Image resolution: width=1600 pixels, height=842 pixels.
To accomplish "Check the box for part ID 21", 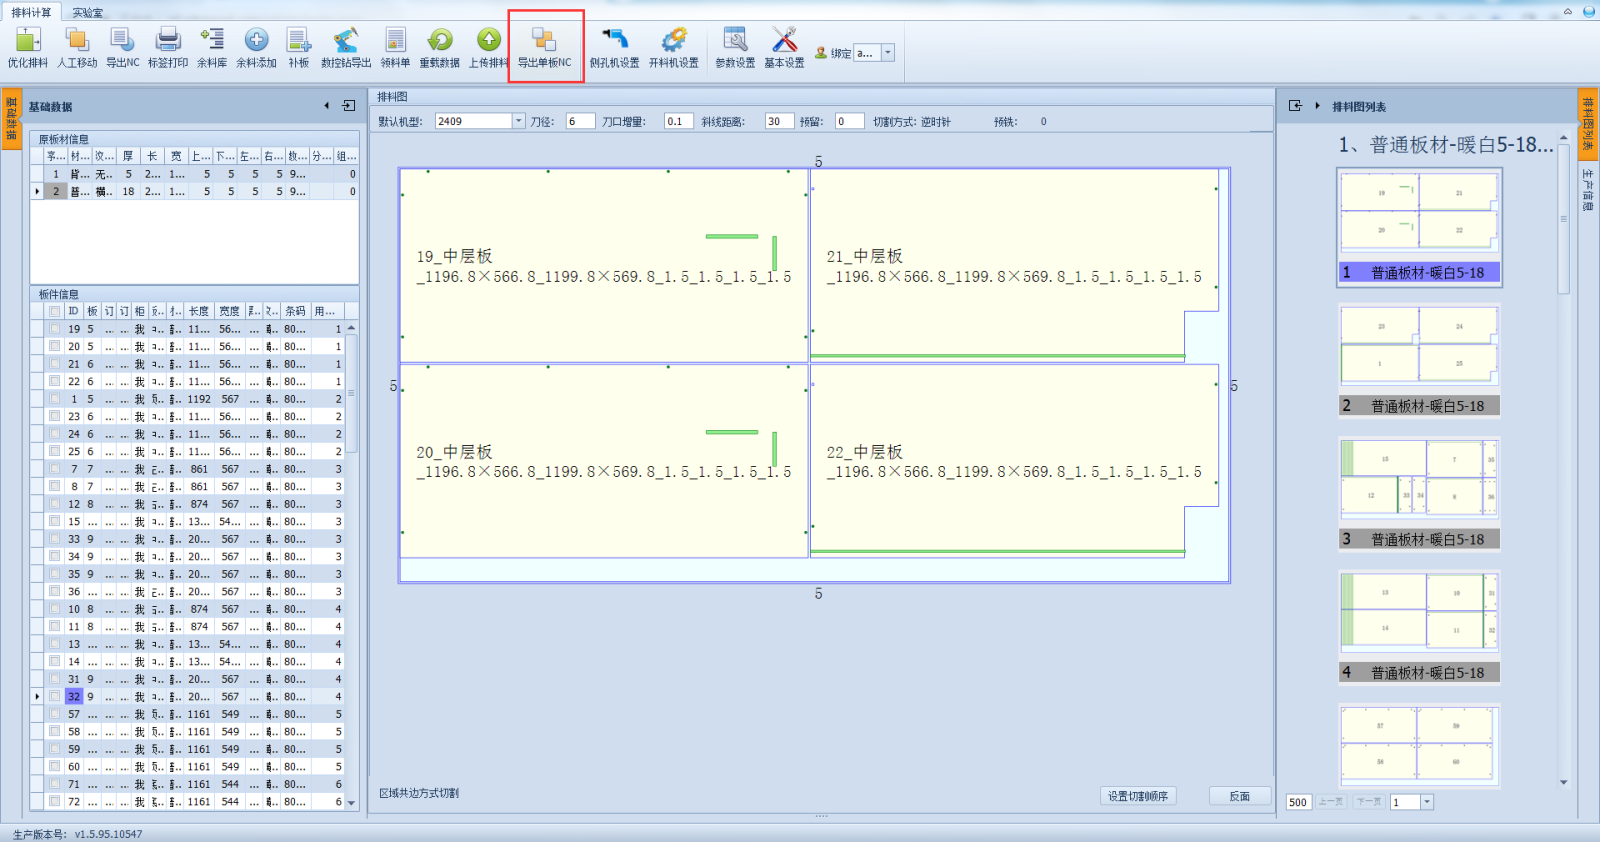I will click(55, 364).
